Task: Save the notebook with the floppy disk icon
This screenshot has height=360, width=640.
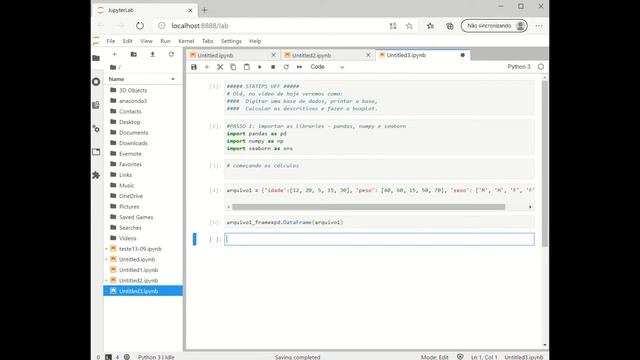Action: pos(194,67)
